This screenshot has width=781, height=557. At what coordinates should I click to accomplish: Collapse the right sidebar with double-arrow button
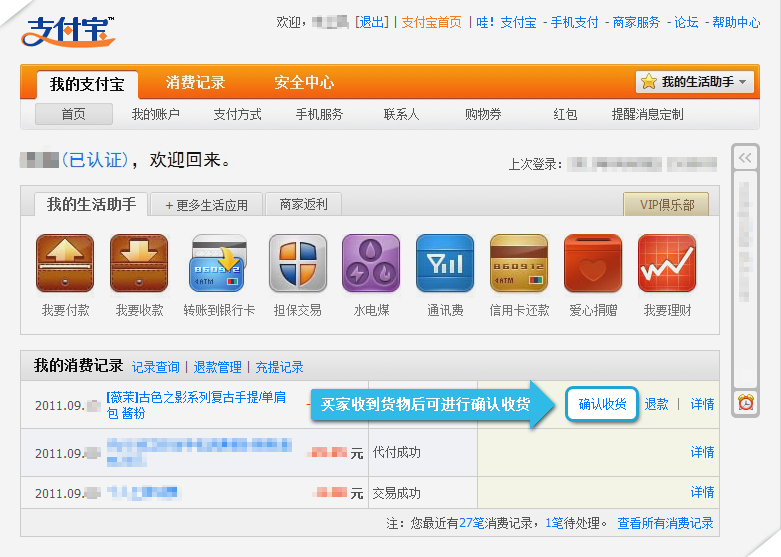(745, 158)
